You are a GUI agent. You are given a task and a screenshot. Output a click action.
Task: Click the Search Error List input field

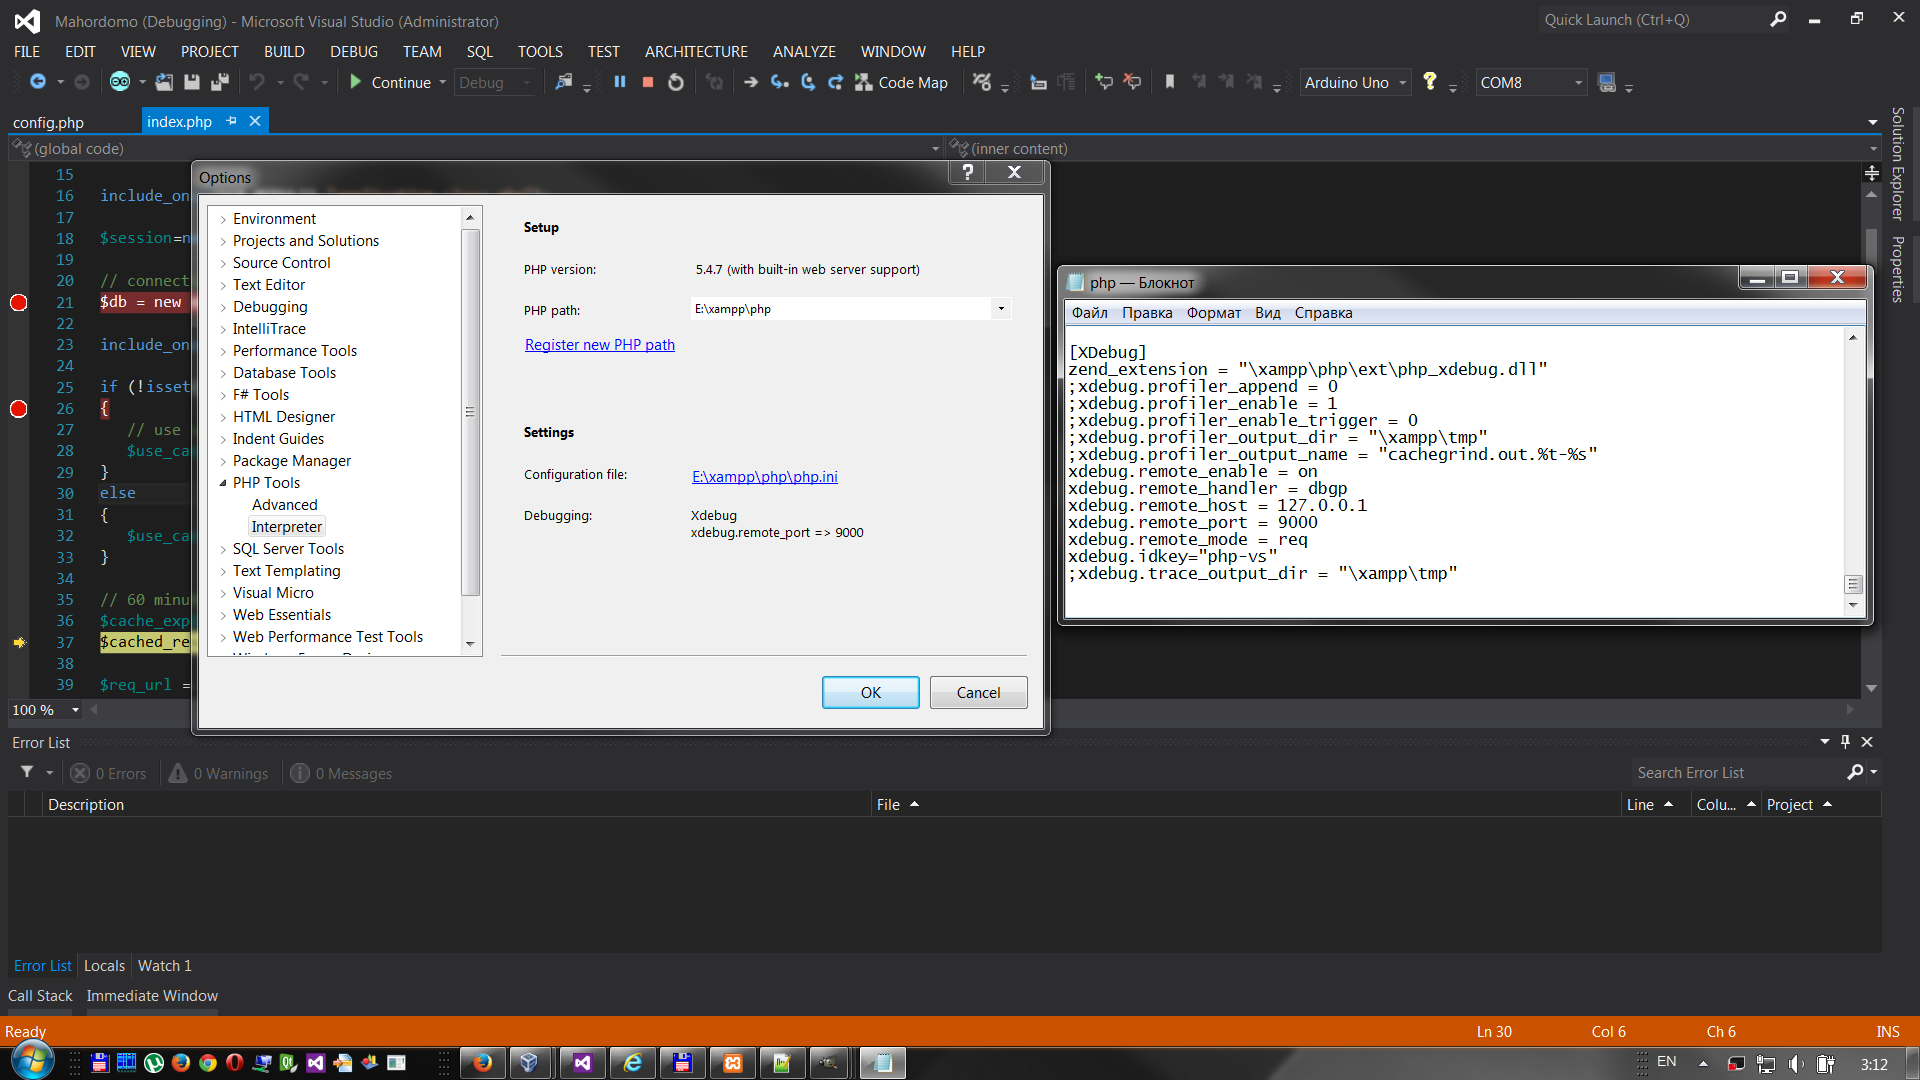tap(1738, 772)
